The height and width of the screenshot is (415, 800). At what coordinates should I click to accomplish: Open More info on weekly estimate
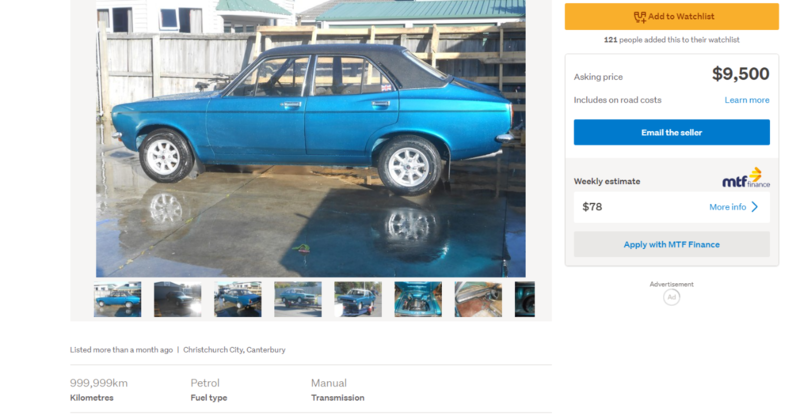point(728,207)
